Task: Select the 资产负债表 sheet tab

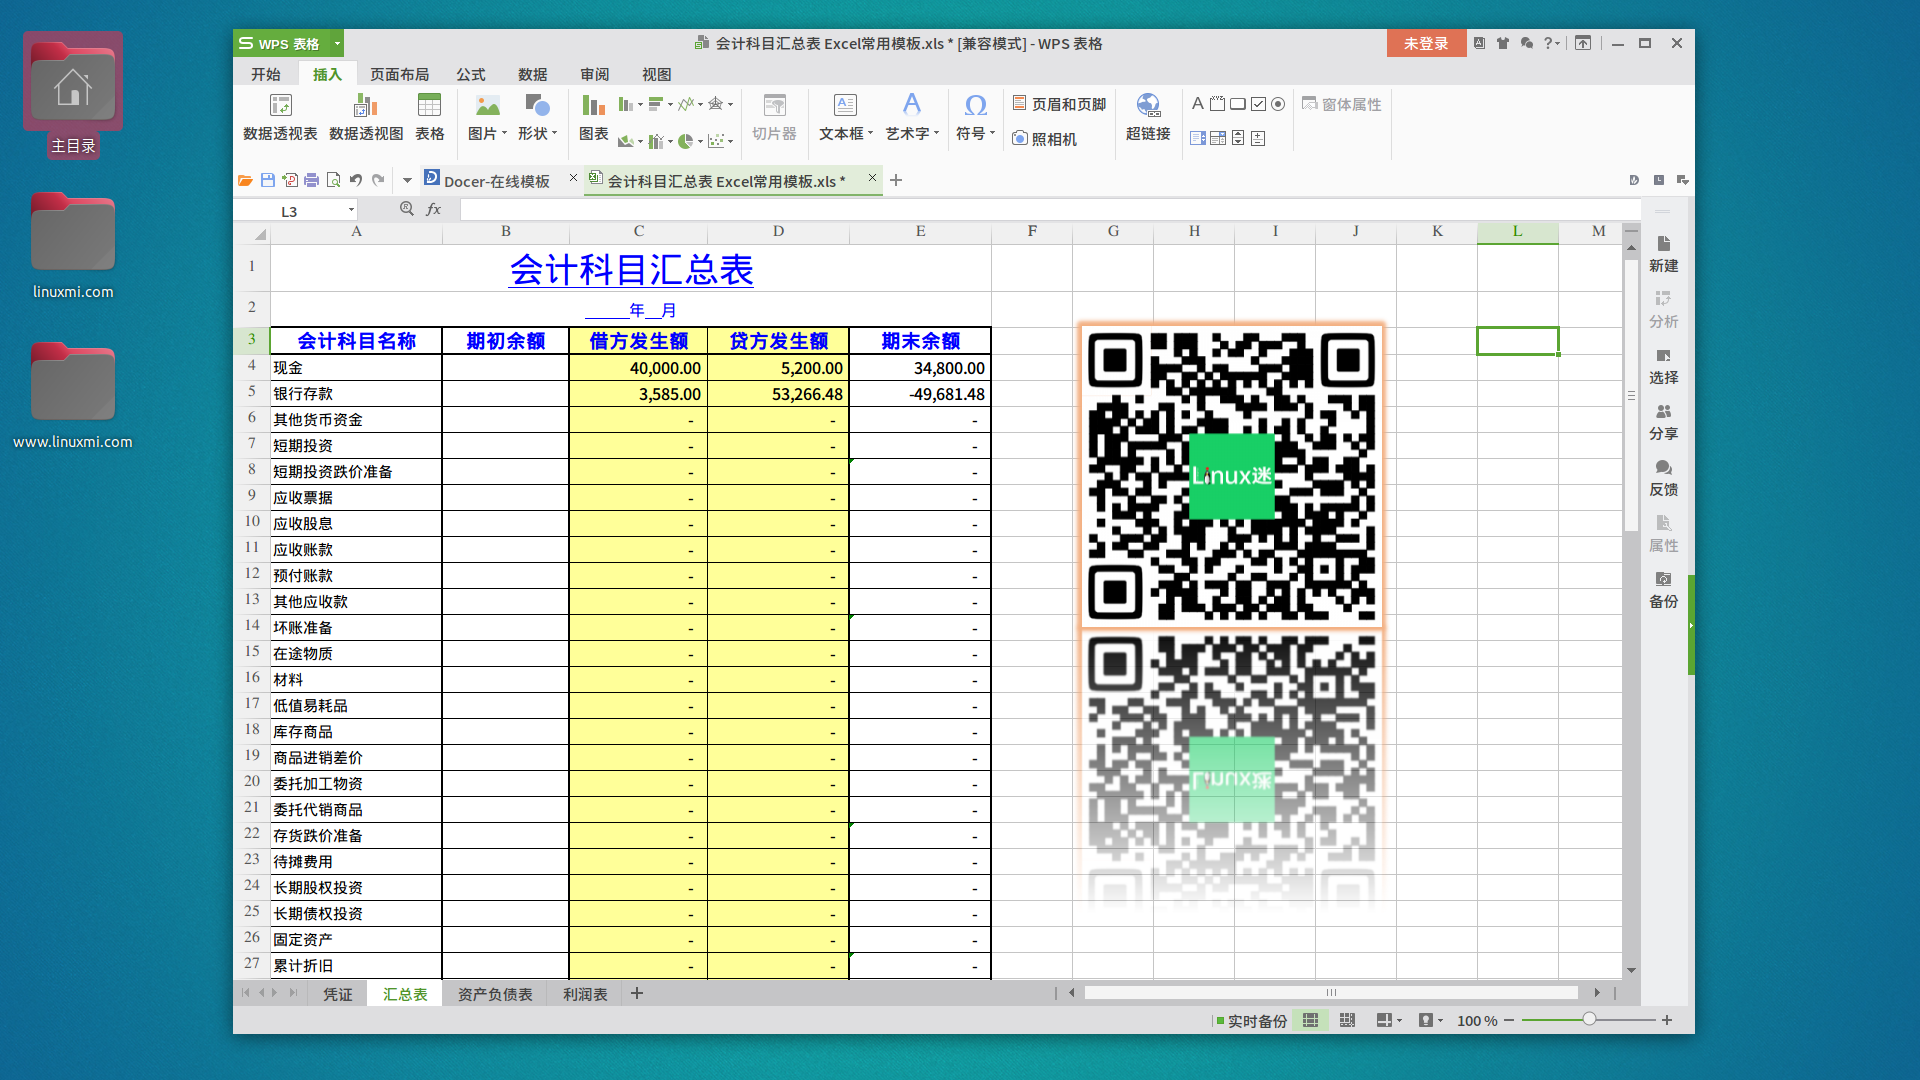Action: click(495, 994)
